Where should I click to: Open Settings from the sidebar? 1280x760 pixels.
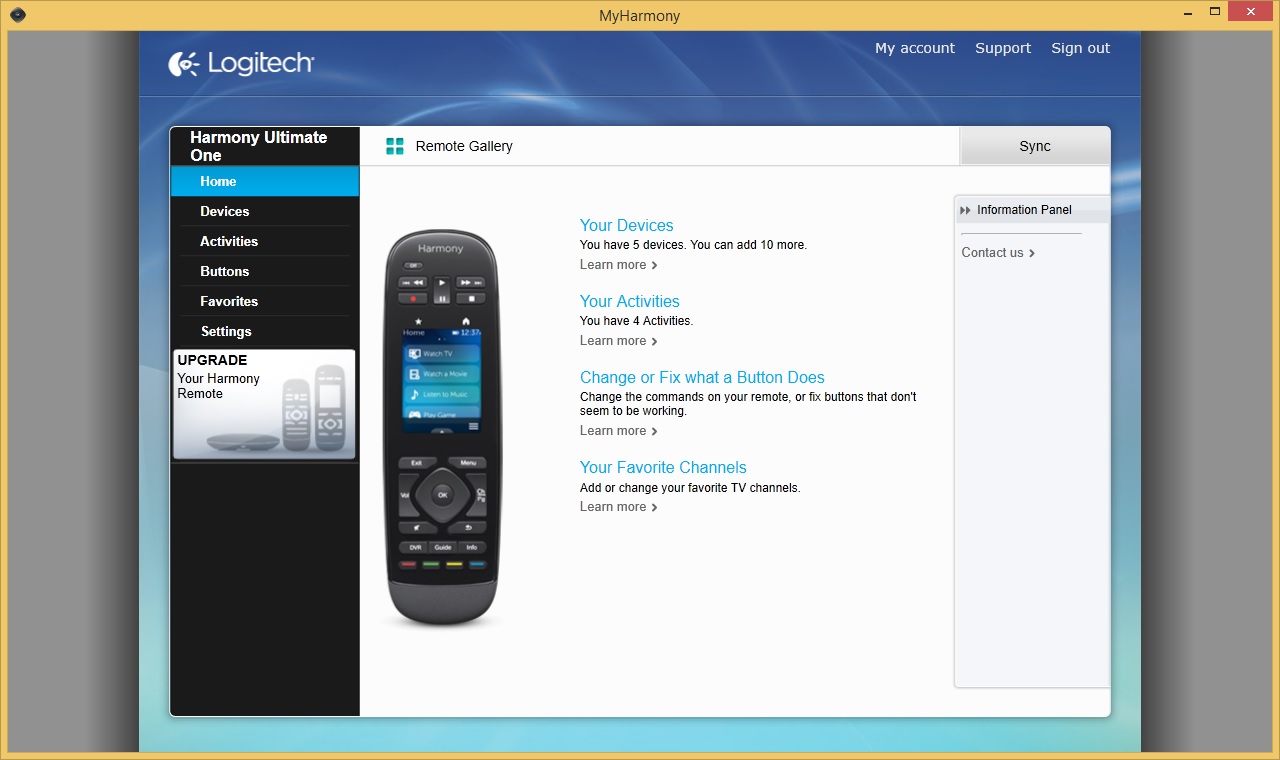click(265, 331)
